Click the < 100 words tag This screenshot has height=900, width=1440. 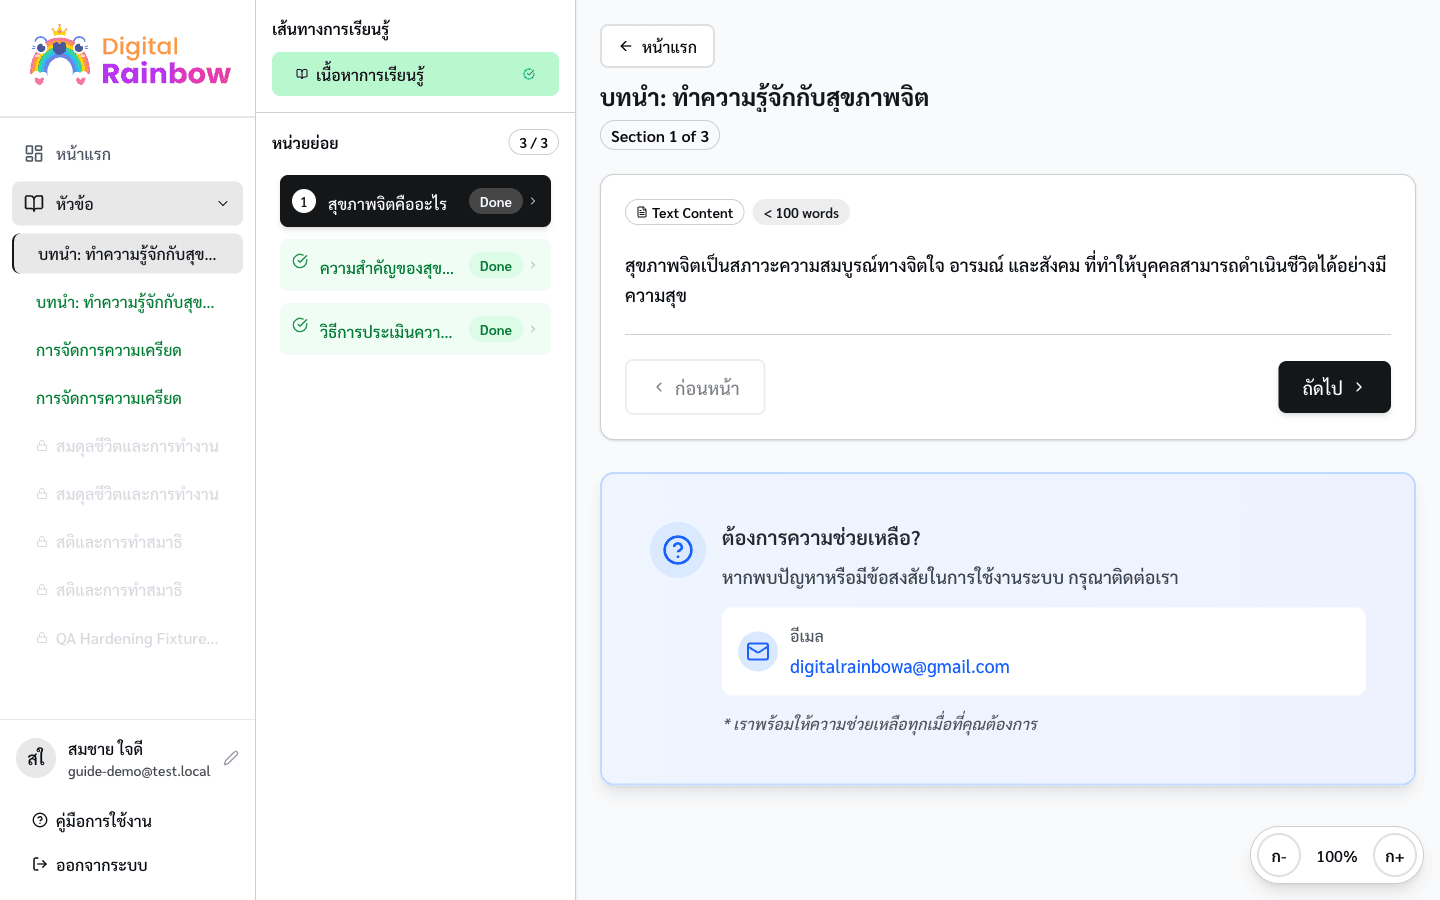(801, 212)
